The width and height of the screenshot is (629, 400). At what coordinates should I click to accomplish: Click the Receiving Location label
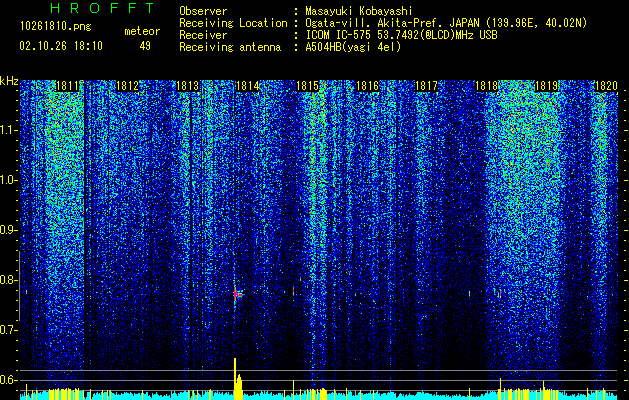(233, 23)
